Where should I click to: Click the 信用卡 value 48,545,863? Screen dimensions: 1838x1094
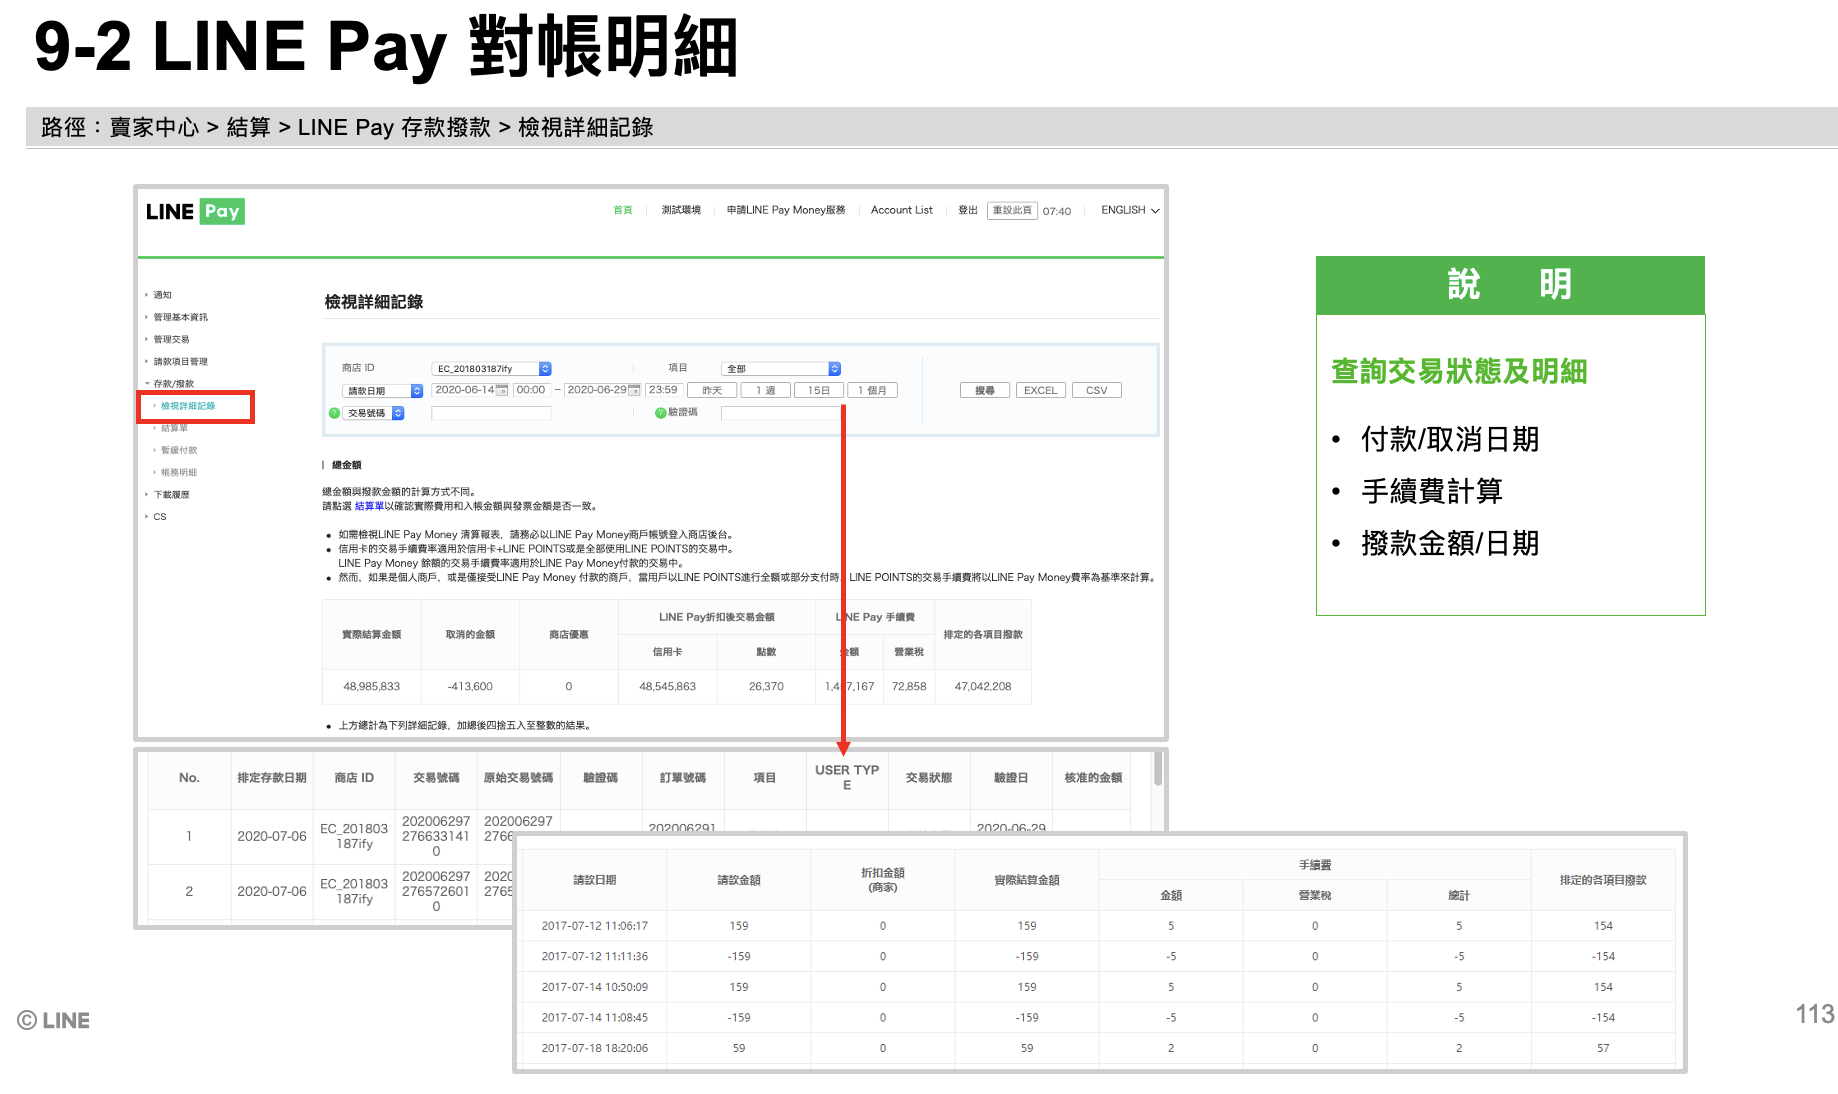(x=667, y=686)
